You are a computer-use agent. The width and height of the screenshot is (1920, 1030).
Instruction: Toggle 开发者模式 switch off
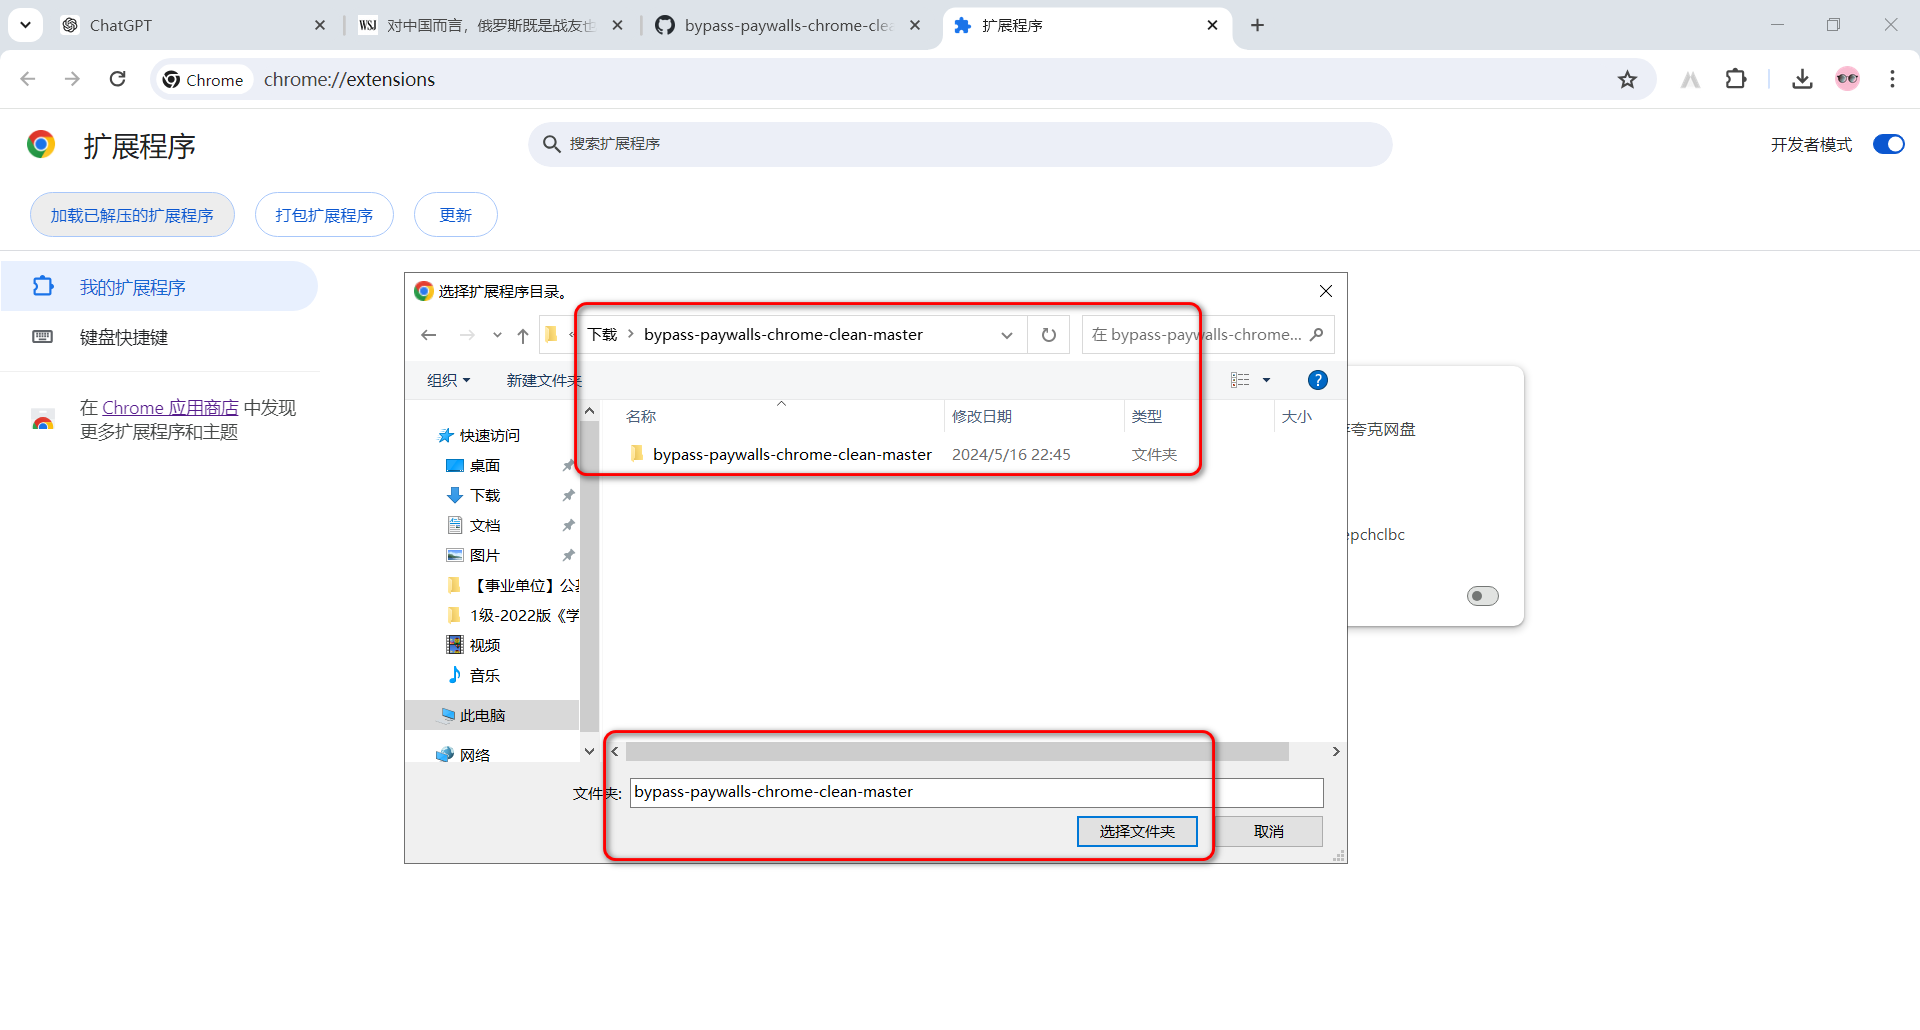(1888, 144)
